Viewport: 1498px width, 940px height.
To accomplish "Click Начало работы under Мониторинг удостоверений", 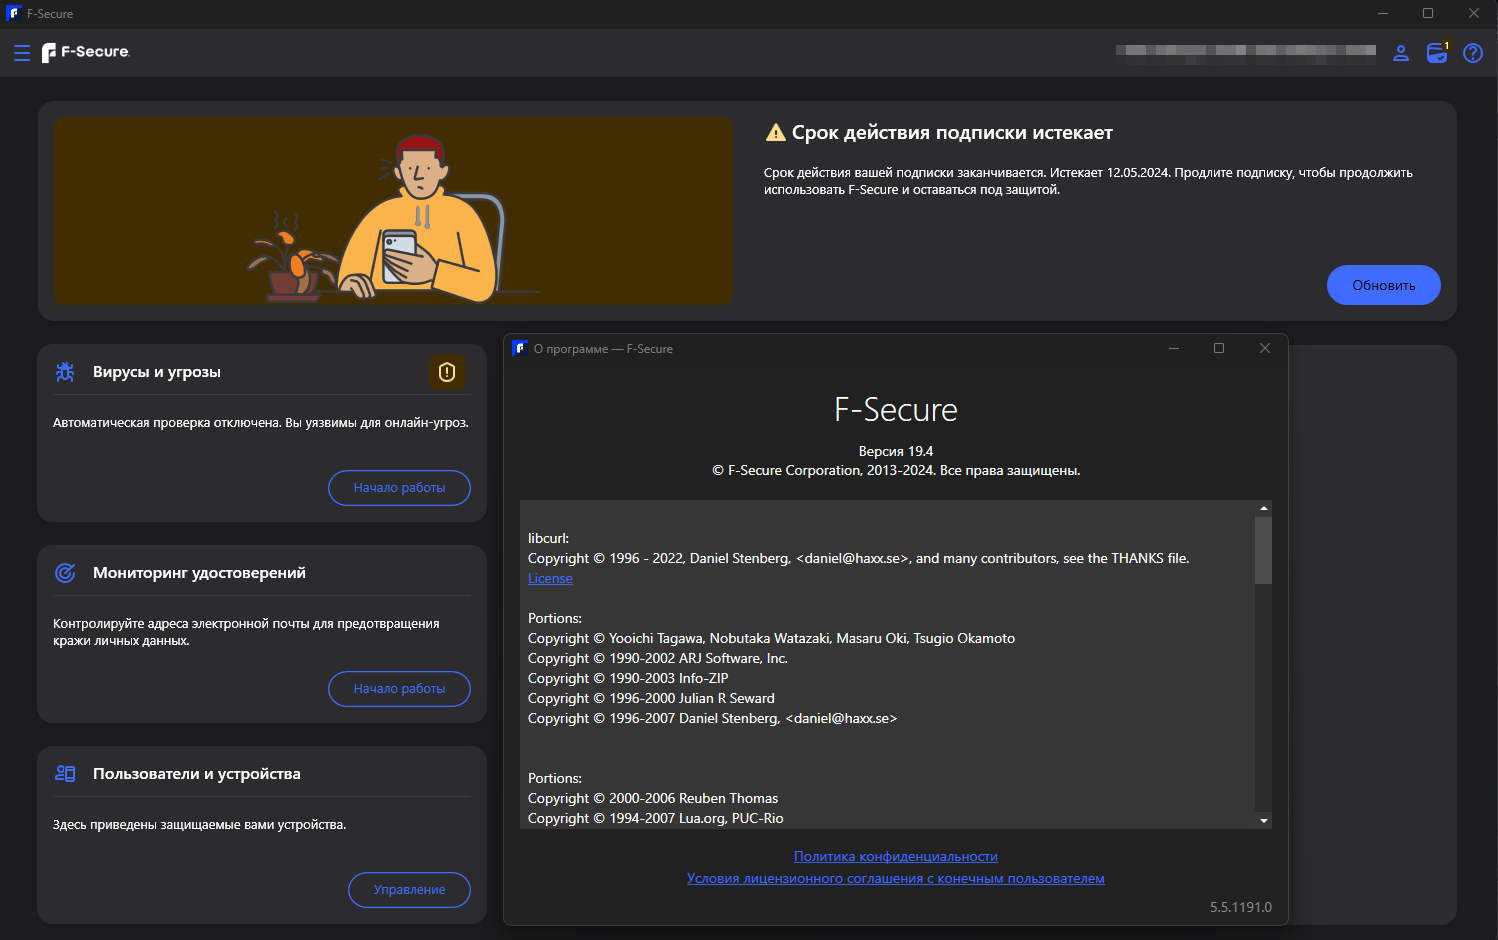I will 399,689.
